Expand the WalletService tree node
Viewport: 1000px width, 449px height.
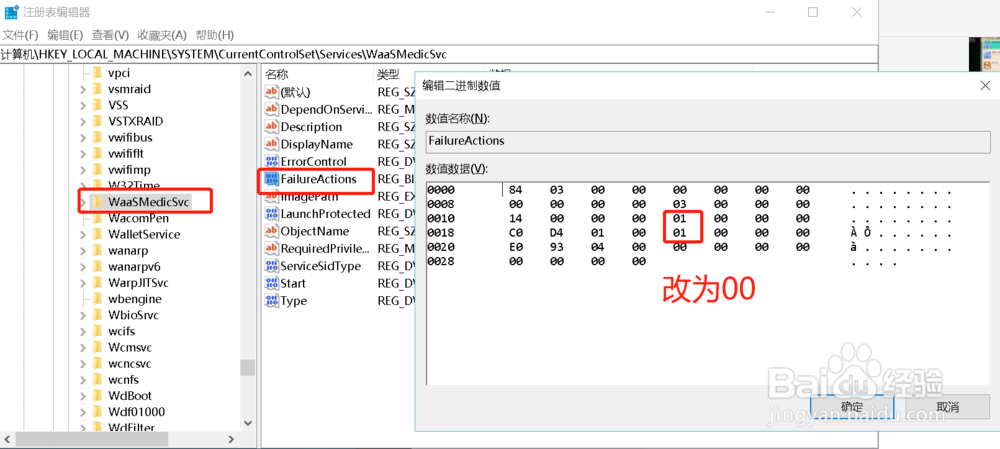coord(84,234)
